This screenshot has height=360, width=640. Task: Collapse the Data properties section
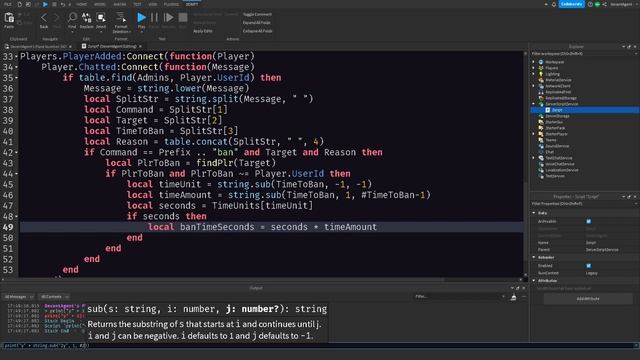(x=534, y=213)
